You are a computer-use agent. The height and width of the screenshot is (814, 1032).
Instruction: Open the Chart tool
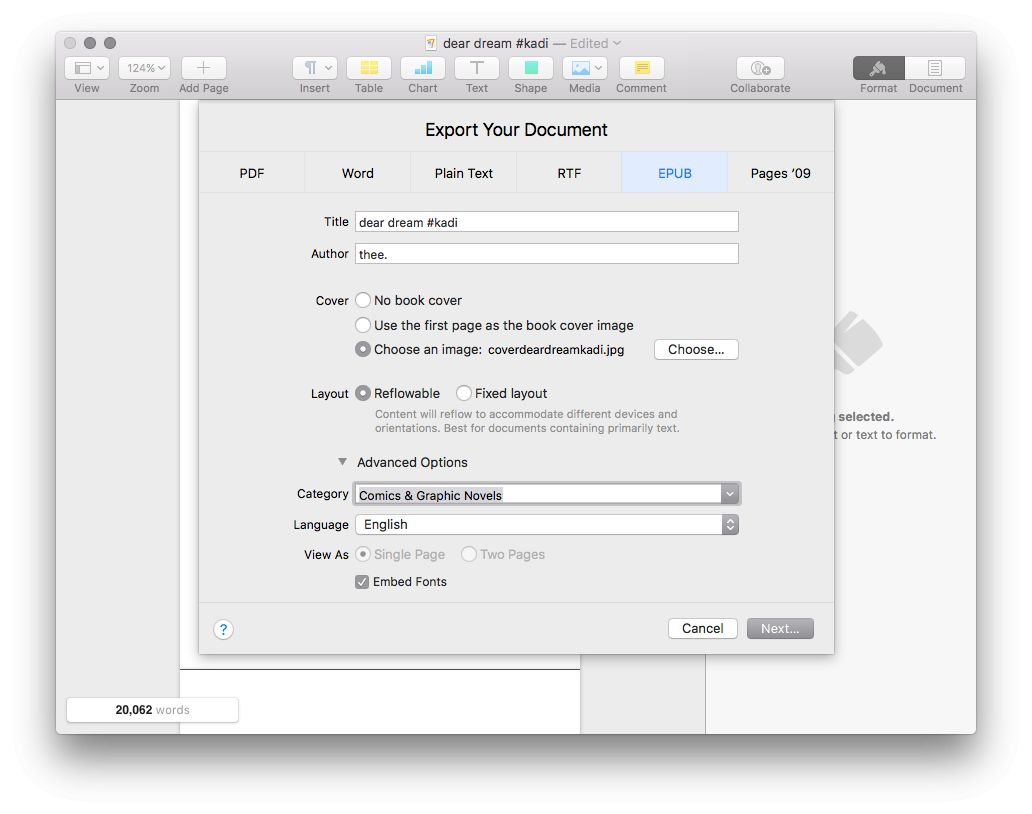[422, 68]
